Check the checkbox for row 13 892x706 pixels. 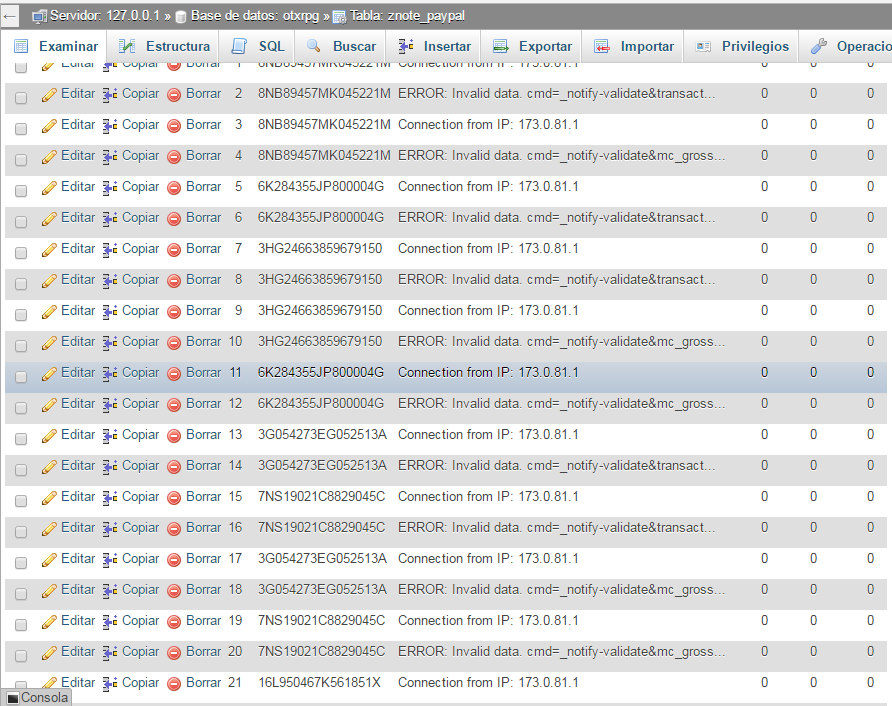[x=21, y=439]
